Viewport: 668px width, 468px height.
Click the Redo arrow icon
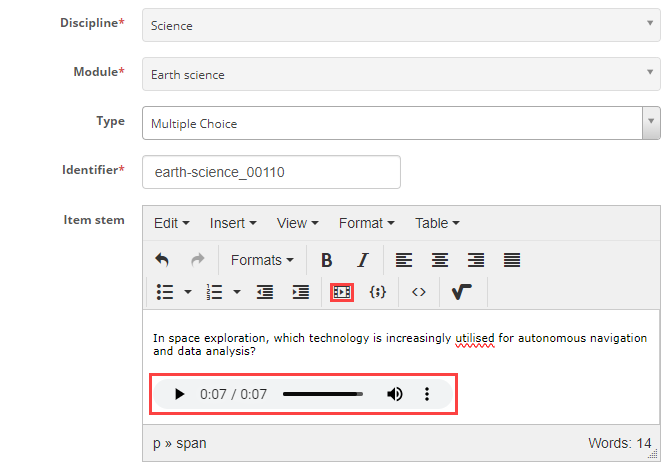tap(197, 260)
